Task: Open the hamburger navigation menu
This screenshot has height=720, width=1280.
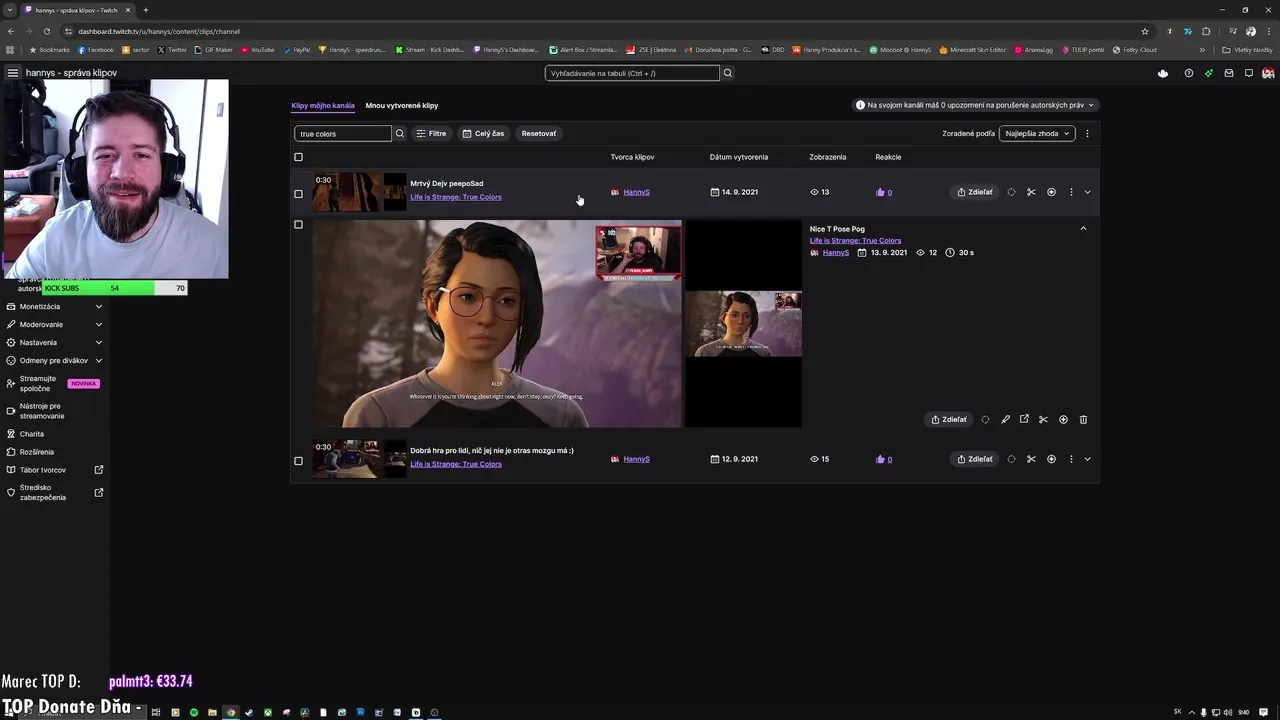Action: 13,73
